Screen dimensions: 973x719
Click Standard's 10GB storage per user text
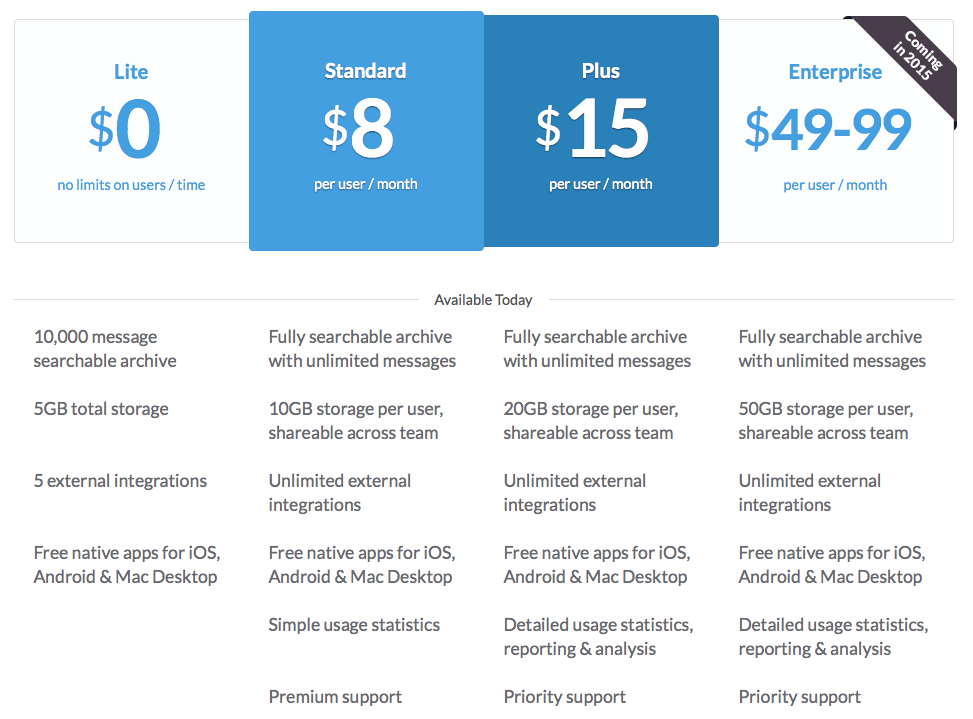tap(355, 421)
